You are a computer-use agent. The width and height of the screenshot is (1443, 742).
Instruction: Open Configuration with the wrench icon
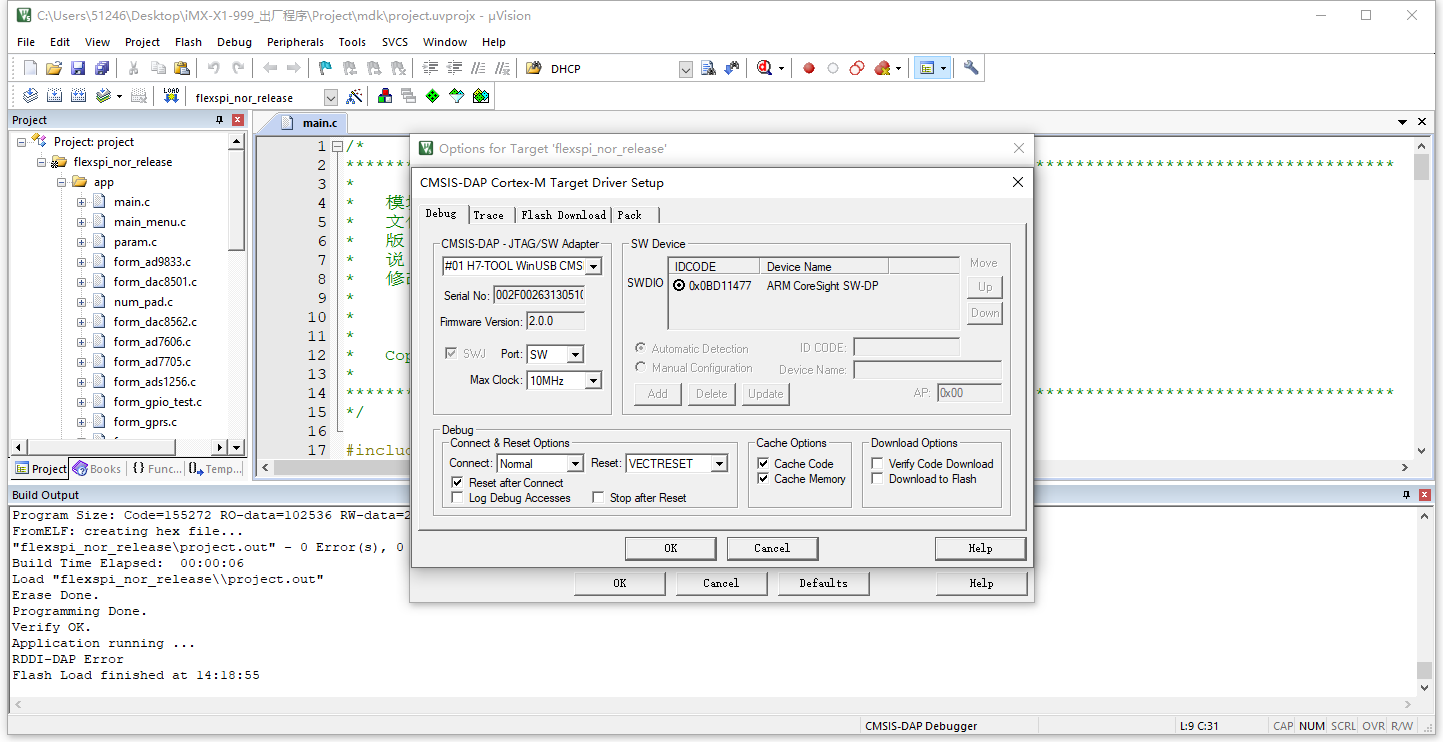click(970, 68)
